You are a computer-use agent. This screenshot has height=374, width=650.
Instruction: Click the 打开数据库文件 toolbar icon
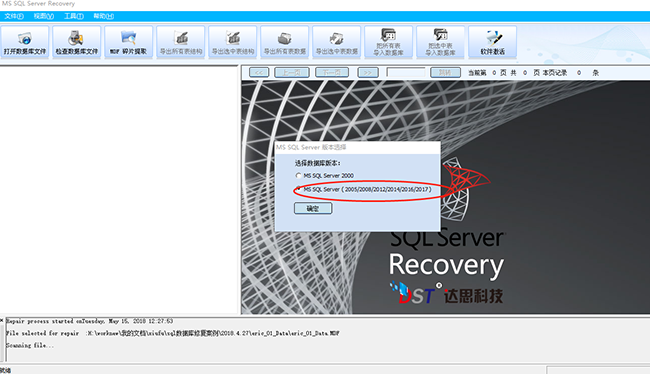point(25,42)
